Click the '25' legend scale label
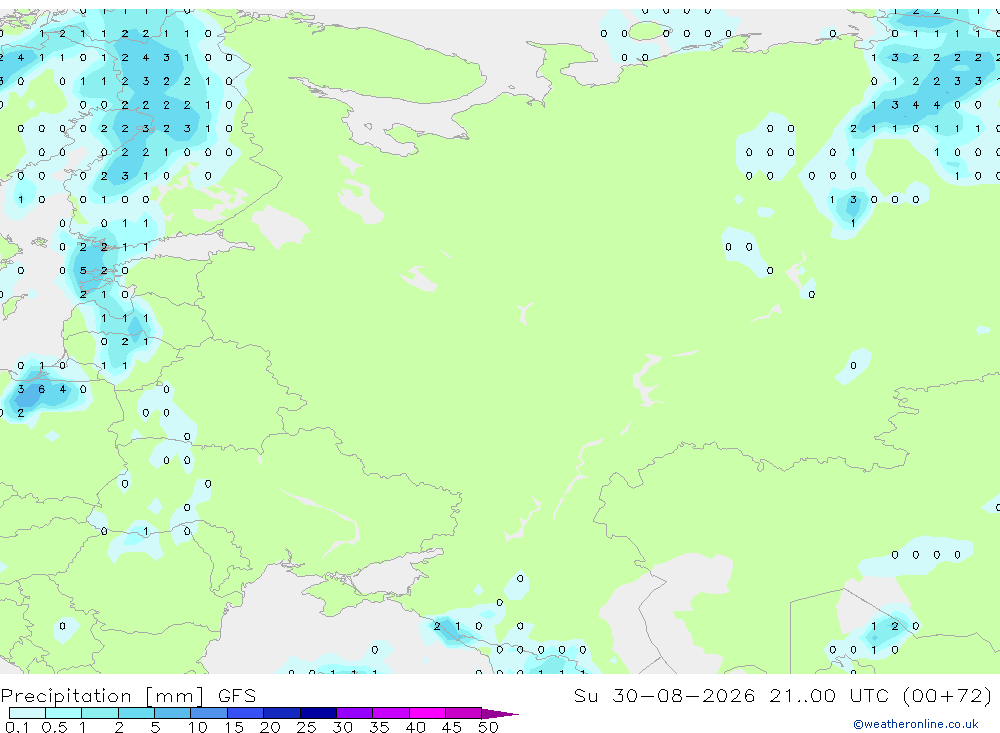The width and height of the screenshot is (1000, 733). [306, 727]
